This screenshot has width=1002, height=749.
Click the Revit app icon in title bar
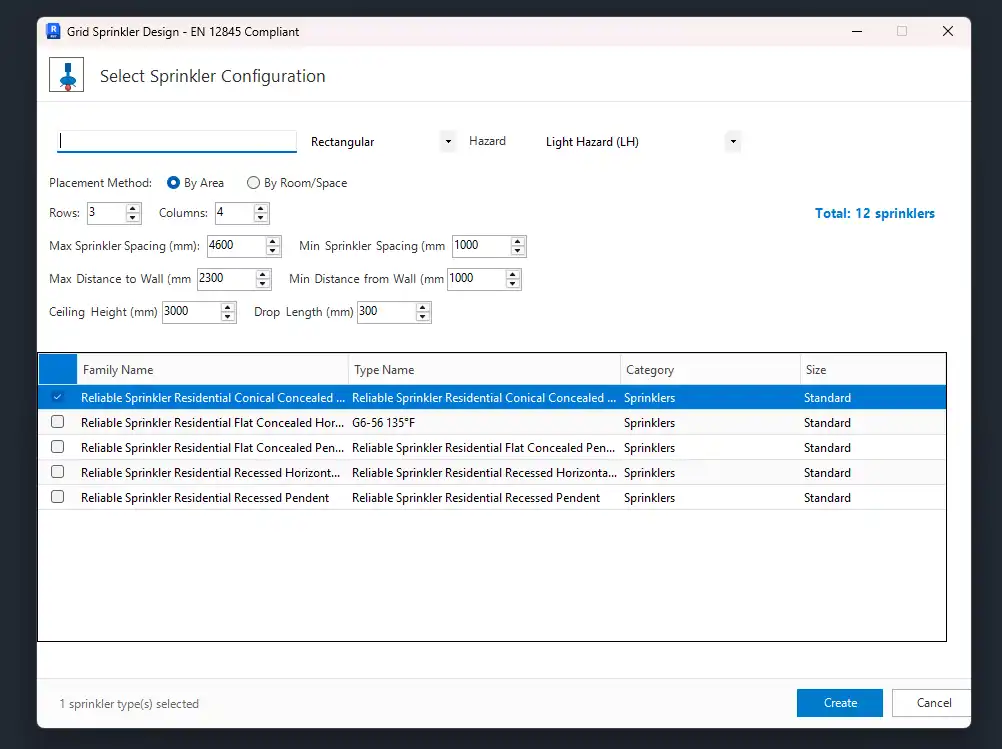click(x=54, y=31)
